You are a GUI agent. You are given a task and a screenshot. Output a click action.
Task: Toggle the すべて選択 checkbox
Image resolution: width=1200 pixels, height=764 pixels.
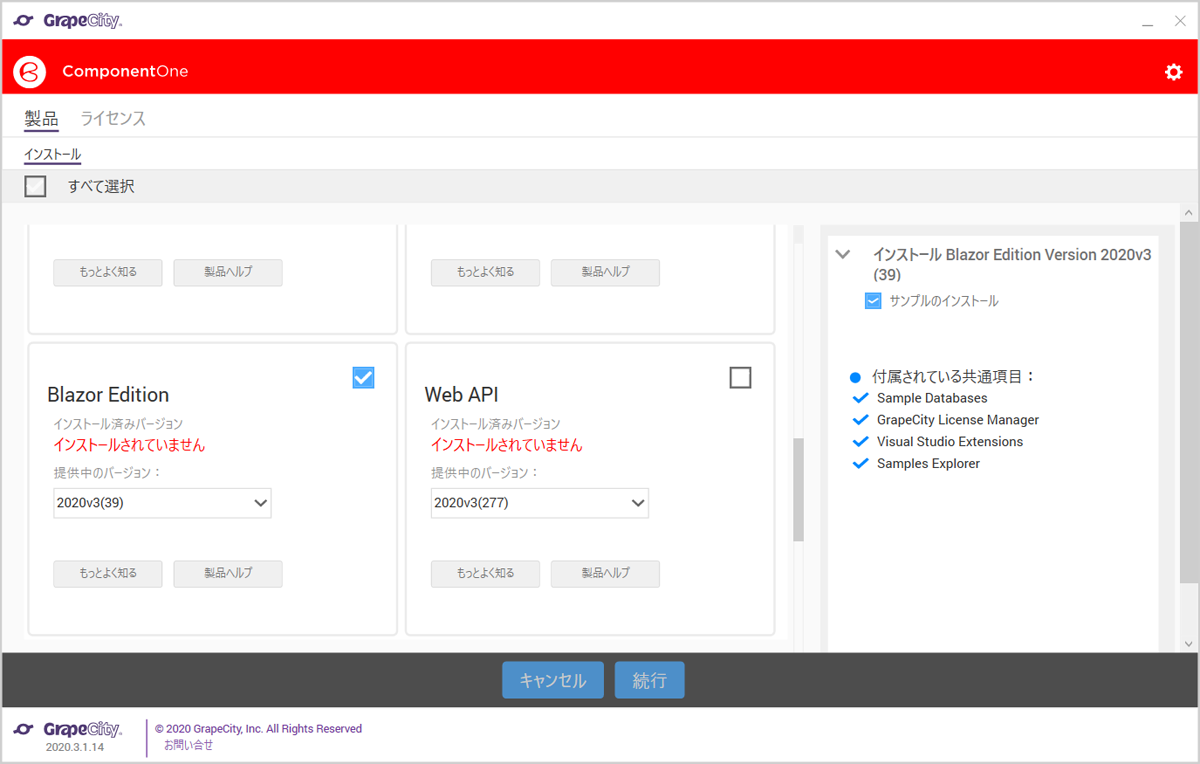[35, 186]
